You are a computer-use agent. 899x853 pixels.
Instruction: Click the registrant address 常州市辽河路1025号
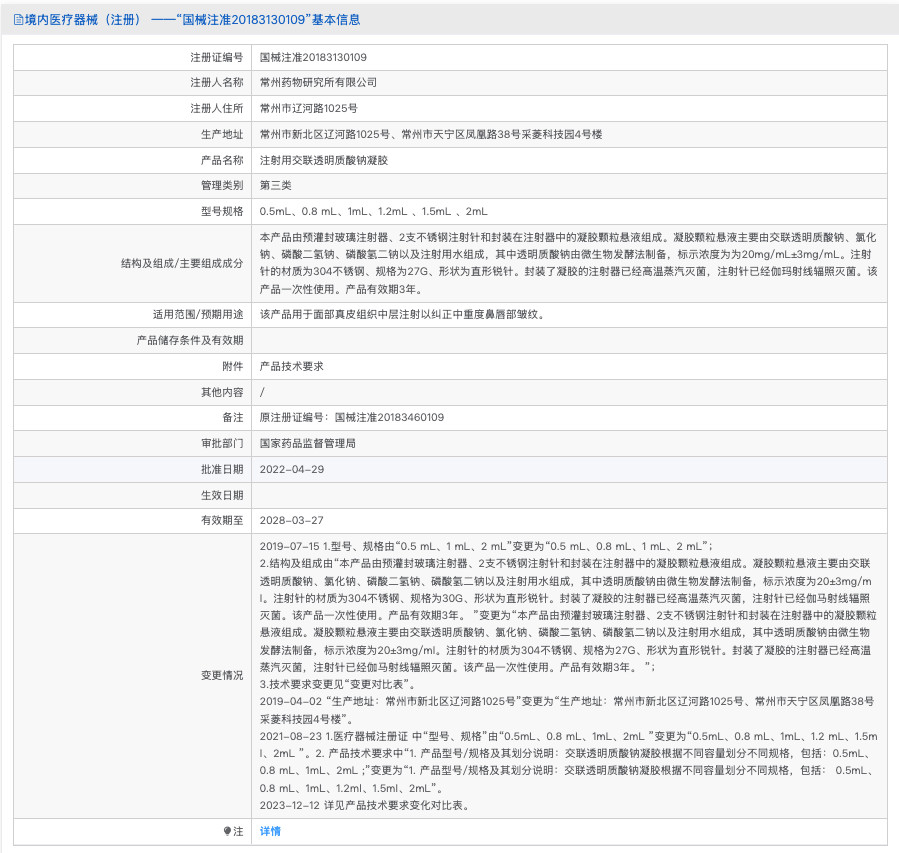coord(308,108)
